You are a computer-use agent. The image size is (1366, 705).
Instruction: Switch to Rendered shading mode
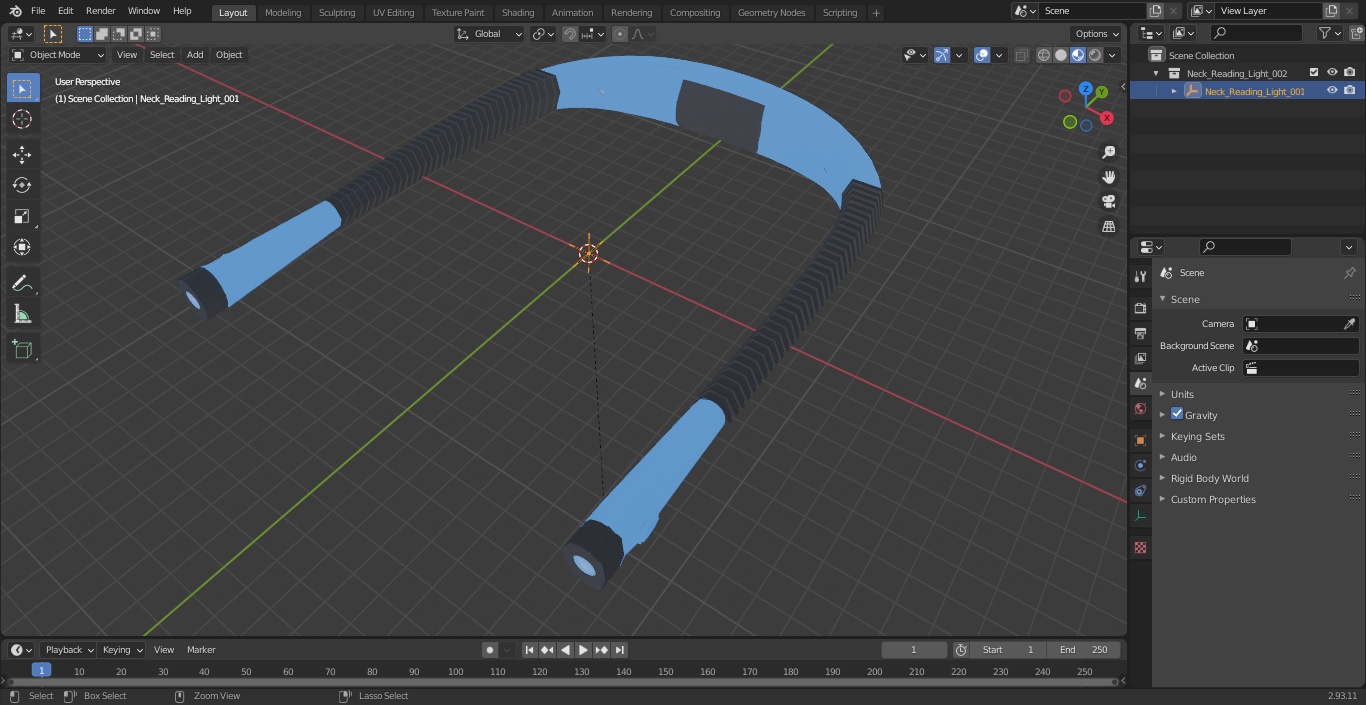coord(1095,55)
